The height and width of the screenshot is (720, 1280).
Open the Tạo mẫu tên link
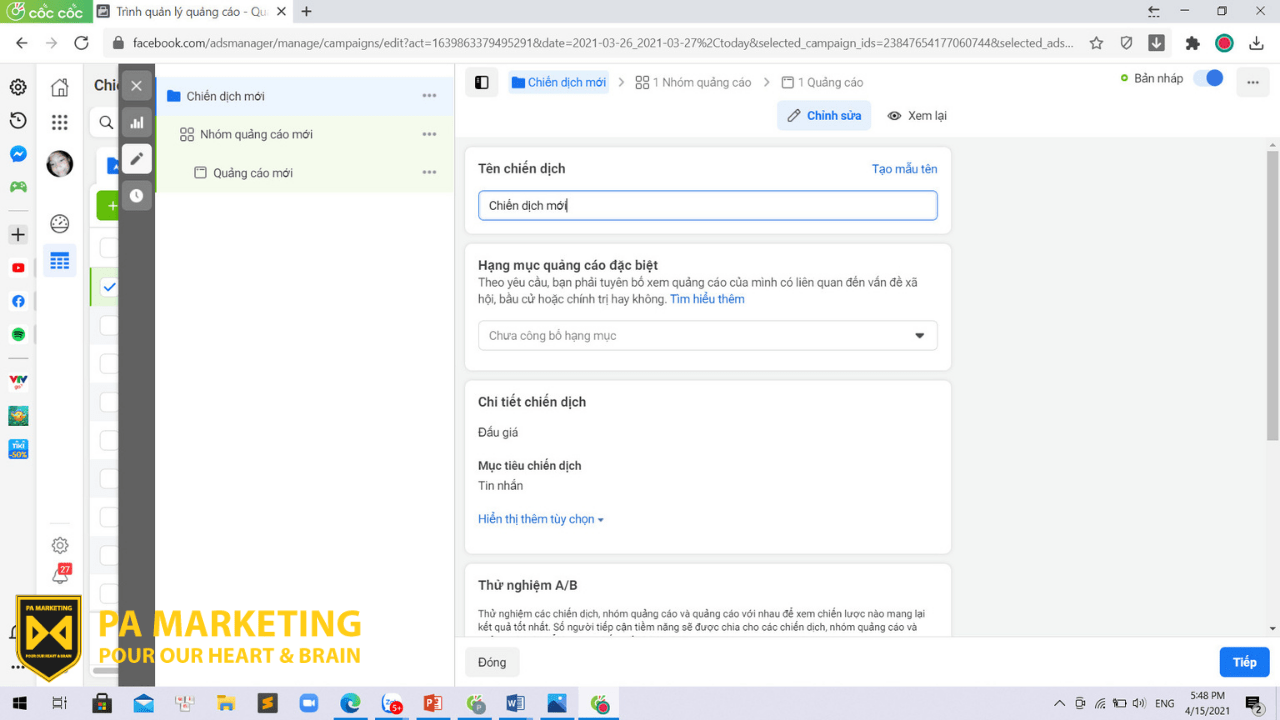coord(904,169)
